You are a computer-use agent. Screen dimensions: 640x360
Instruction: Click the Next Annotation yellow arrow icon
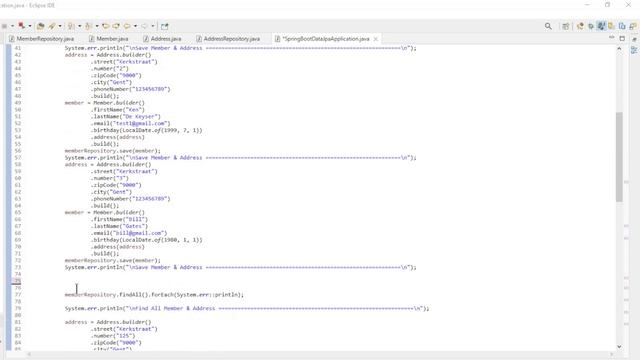pos(116,26)
